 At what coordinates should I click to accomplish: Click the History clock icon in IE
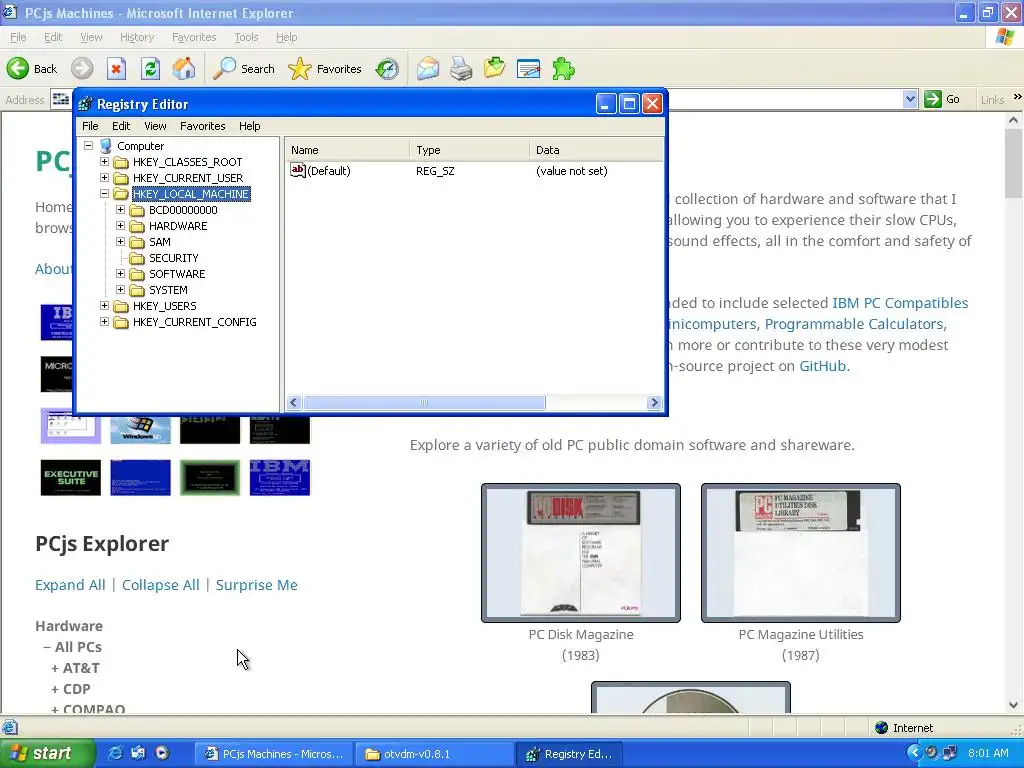point(387,69)
